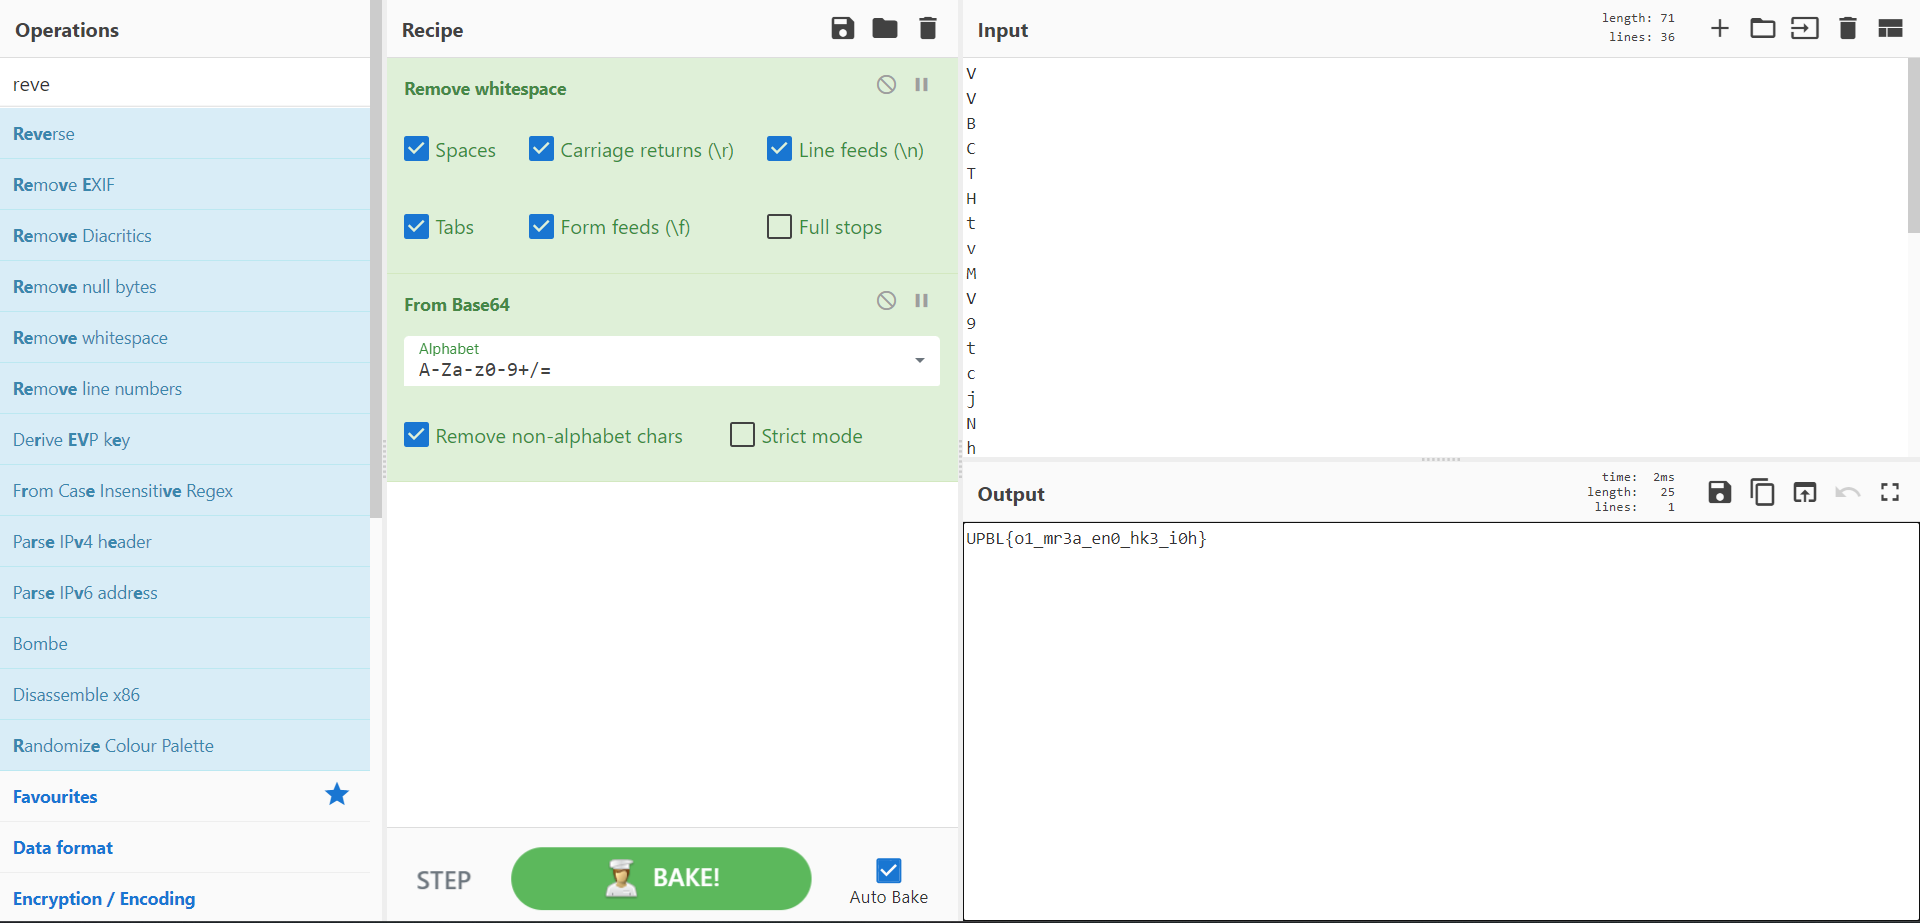1920x923 pixels.
Task: Open the Base64 Alphabet dropdown
Action: coord(918,361)
